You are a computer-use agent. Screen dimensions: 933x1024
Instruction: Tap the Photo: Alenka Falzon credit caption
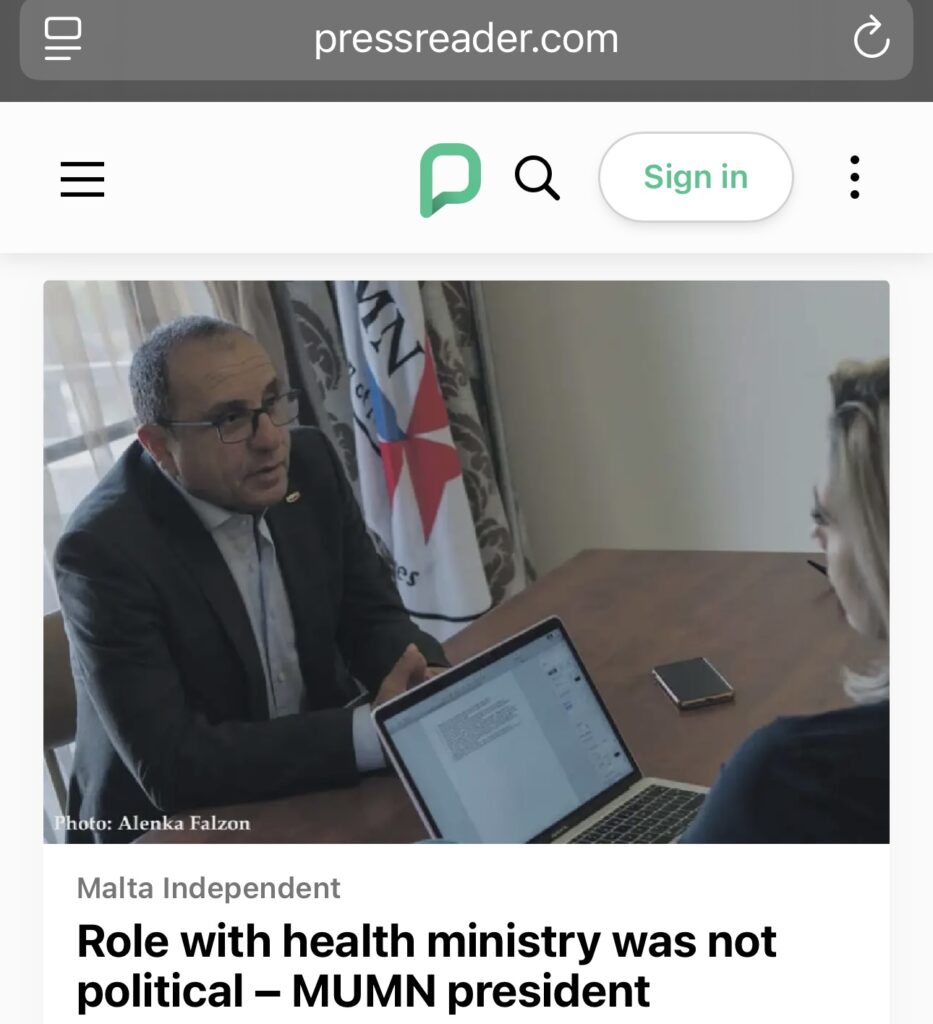pos(151,823)
